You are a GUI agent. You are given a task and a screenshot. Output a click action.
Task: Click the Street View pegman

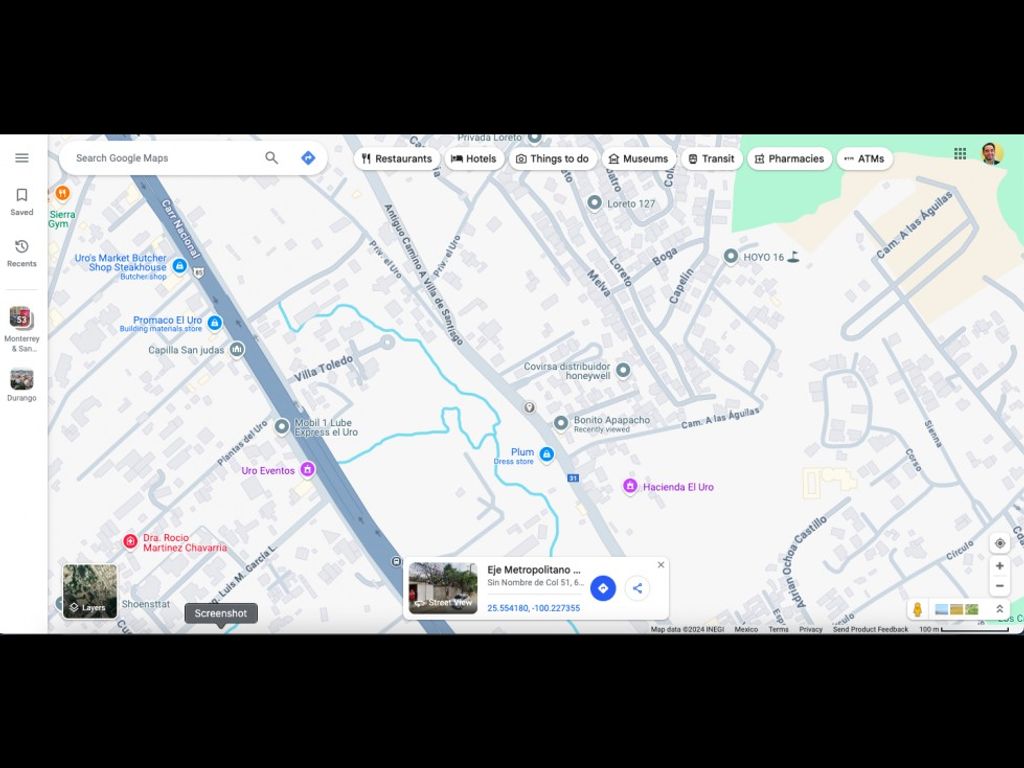click(918, 609)
